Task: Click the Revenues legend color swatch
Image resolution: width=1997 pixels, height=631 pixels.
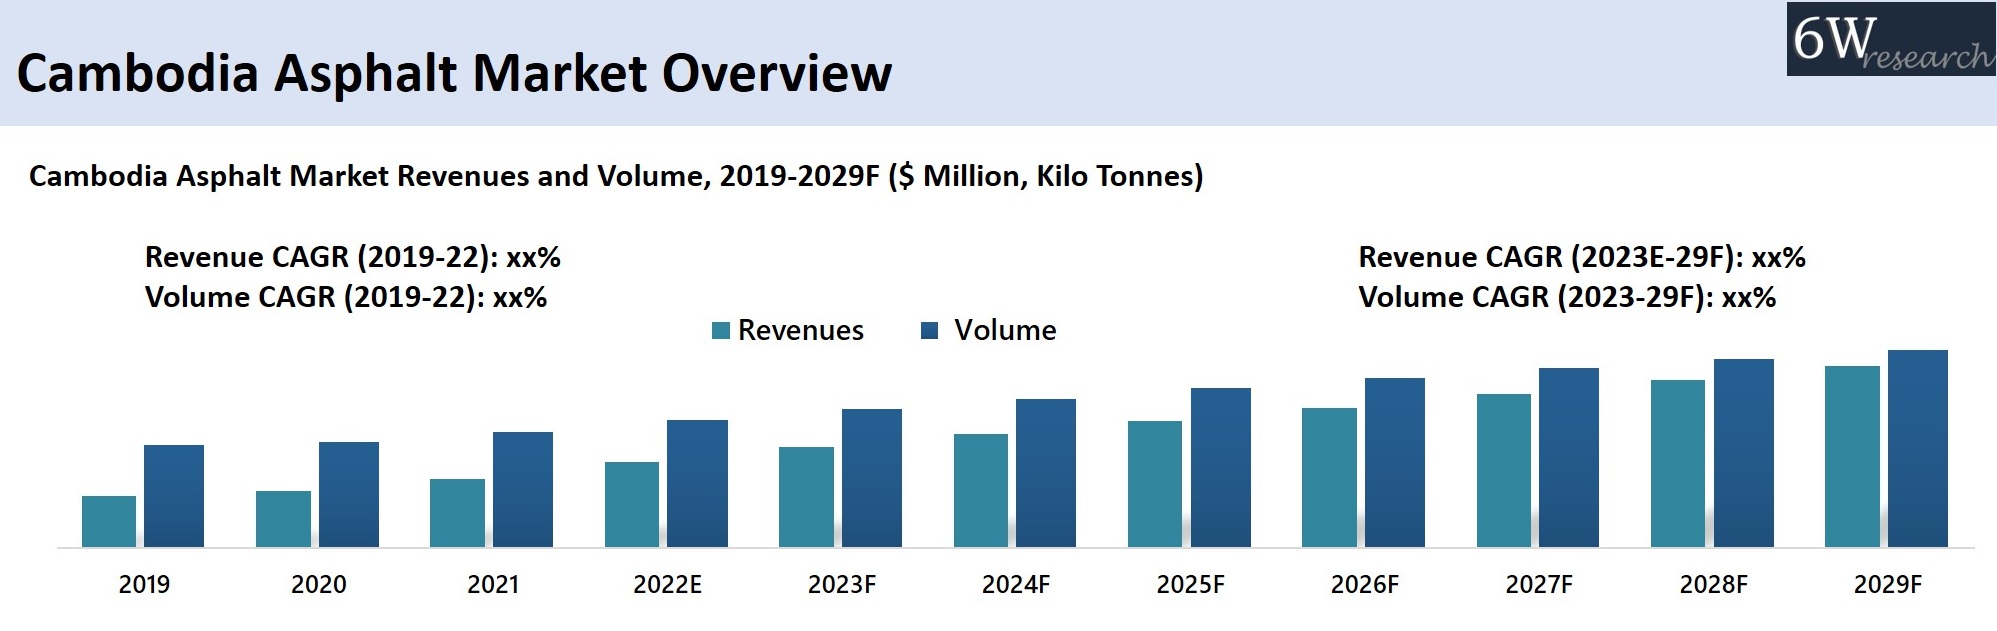Action: click(720, 331)
